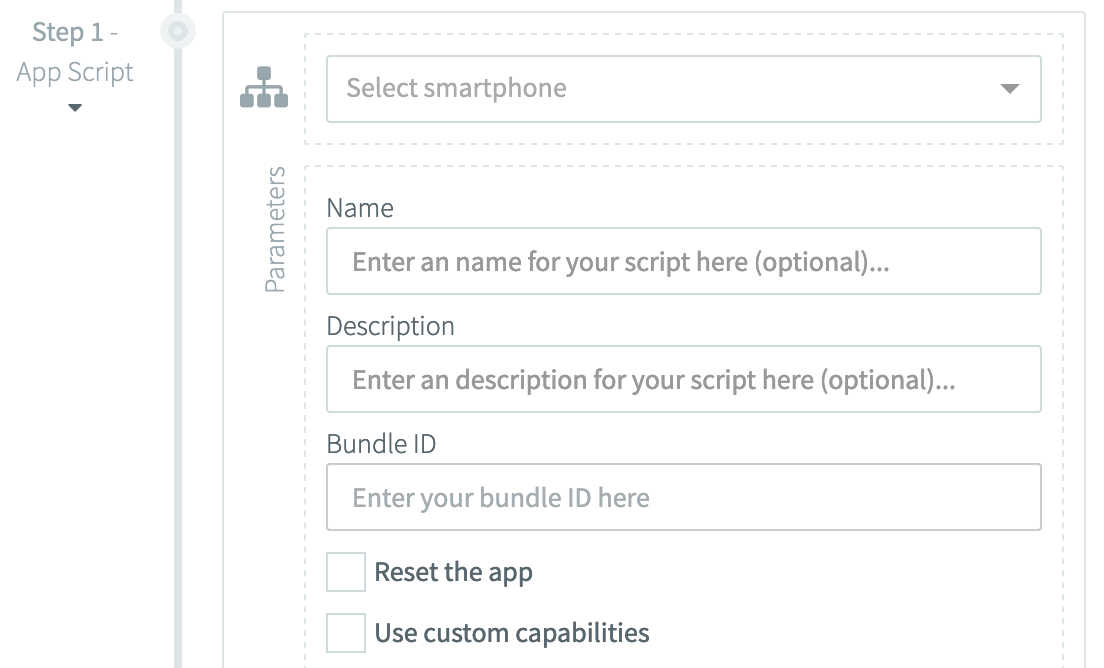This screenshot has height=668, width=1104.
Task: Tick the Use custom capabilities checkbox
Action: point(346,633)
